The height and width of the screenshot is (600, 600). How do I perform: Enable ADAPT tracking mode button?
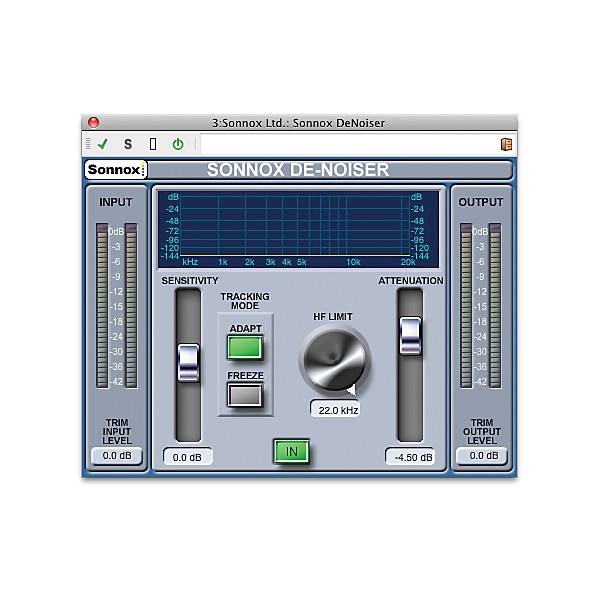[245, 347]
